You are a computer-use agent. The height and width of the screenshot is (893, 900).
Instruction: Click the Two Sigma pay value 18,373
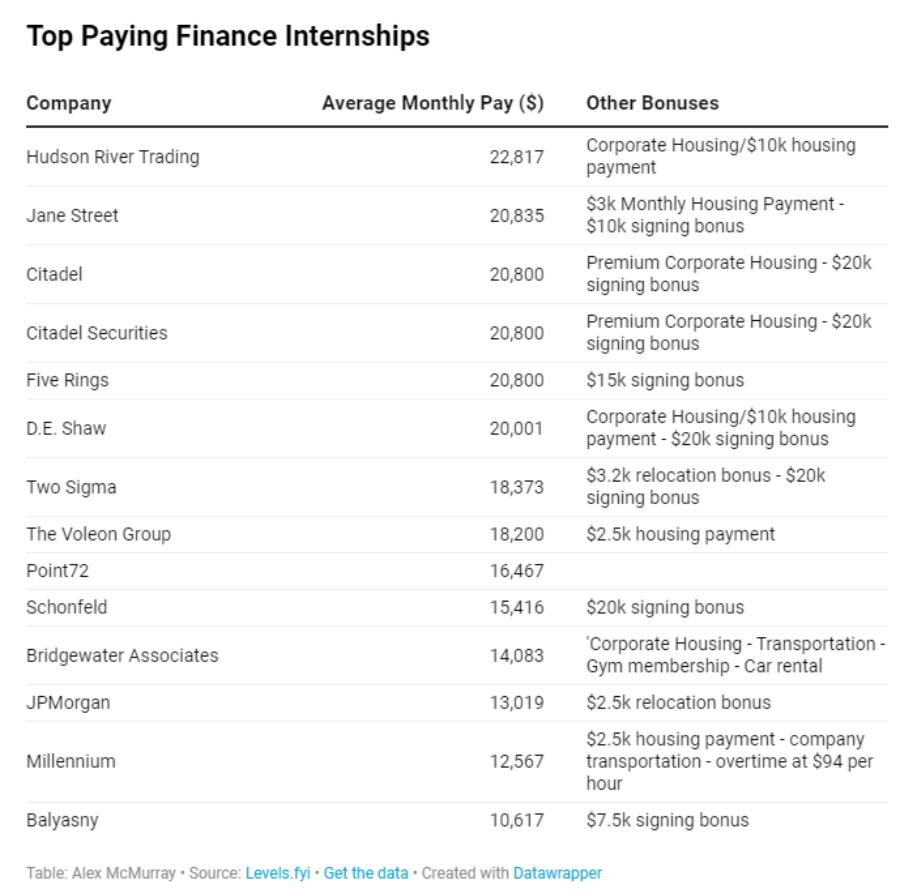click(517, 487)
